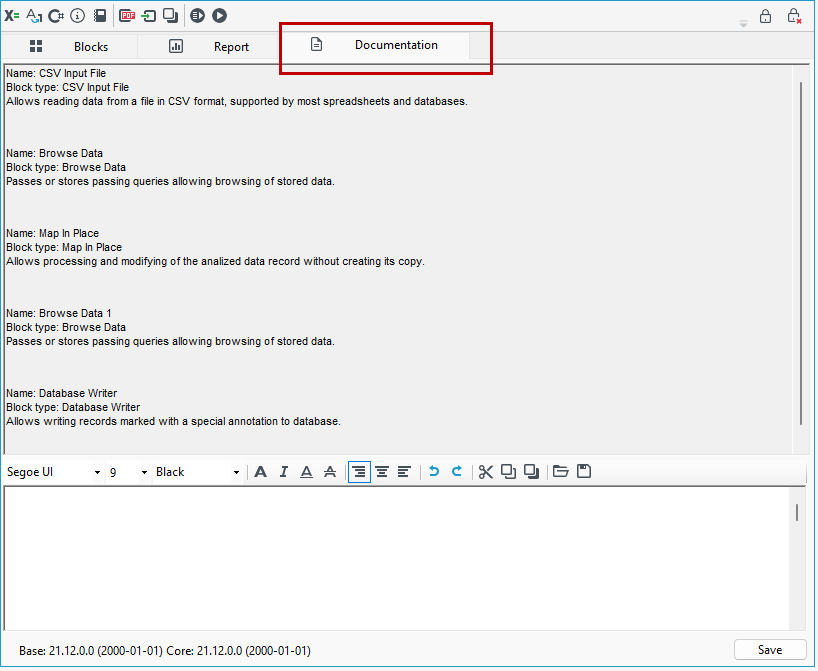Image resolution: width=818 pixels, height=671 pixels.
Task: Click the copy icon in the editor toolbar
Action: [x=508, y=472]
